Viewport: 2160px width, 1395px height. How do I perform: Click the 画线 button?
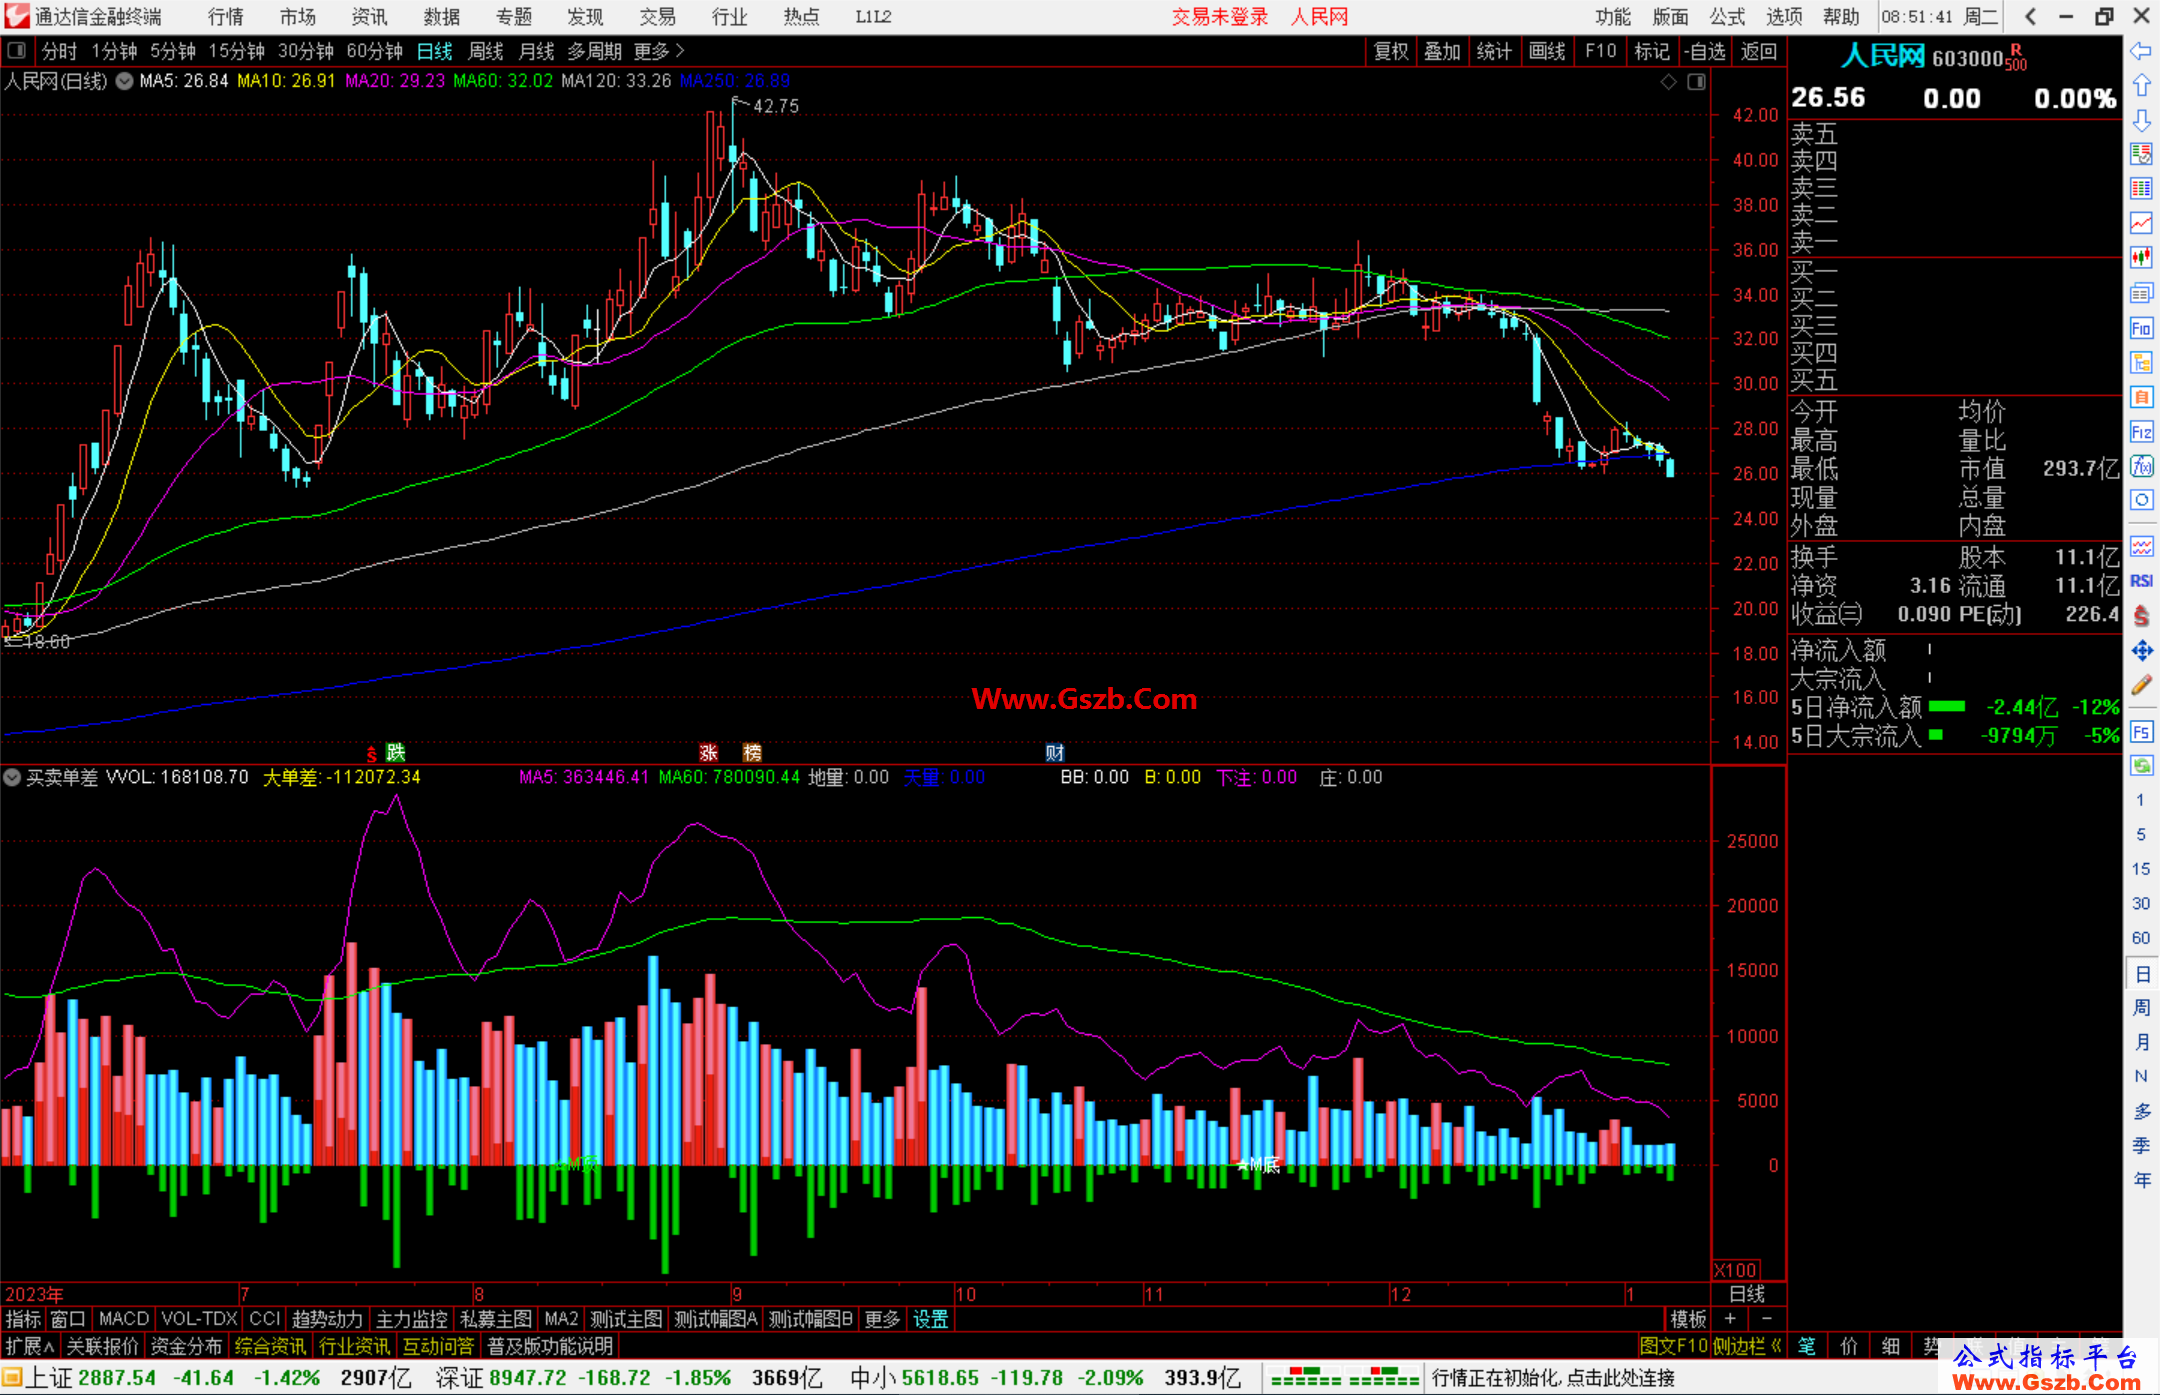click(x=1547, y=51)
